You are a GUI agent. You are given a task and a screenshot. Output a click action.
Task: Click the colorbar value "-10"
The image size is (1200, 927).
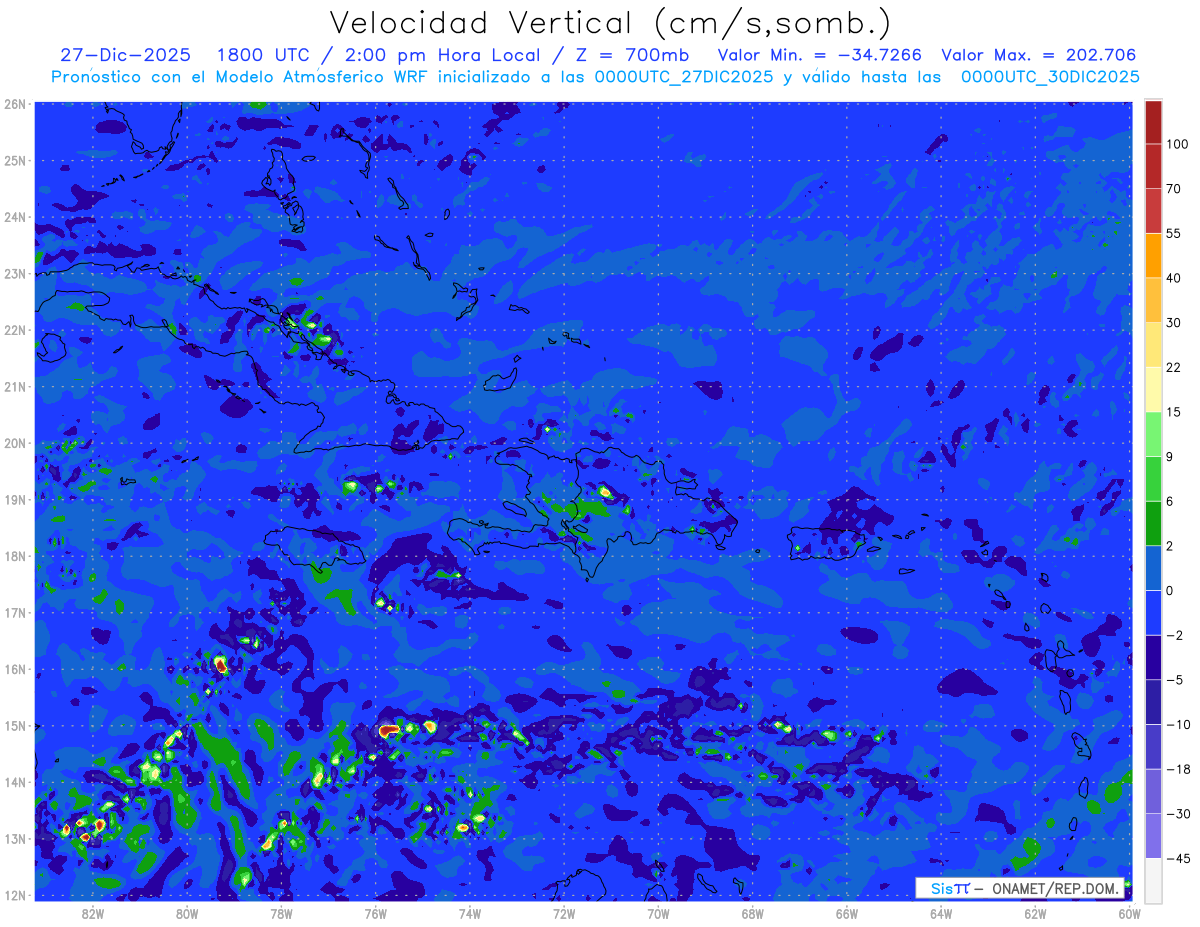(x=1178, y=725)
